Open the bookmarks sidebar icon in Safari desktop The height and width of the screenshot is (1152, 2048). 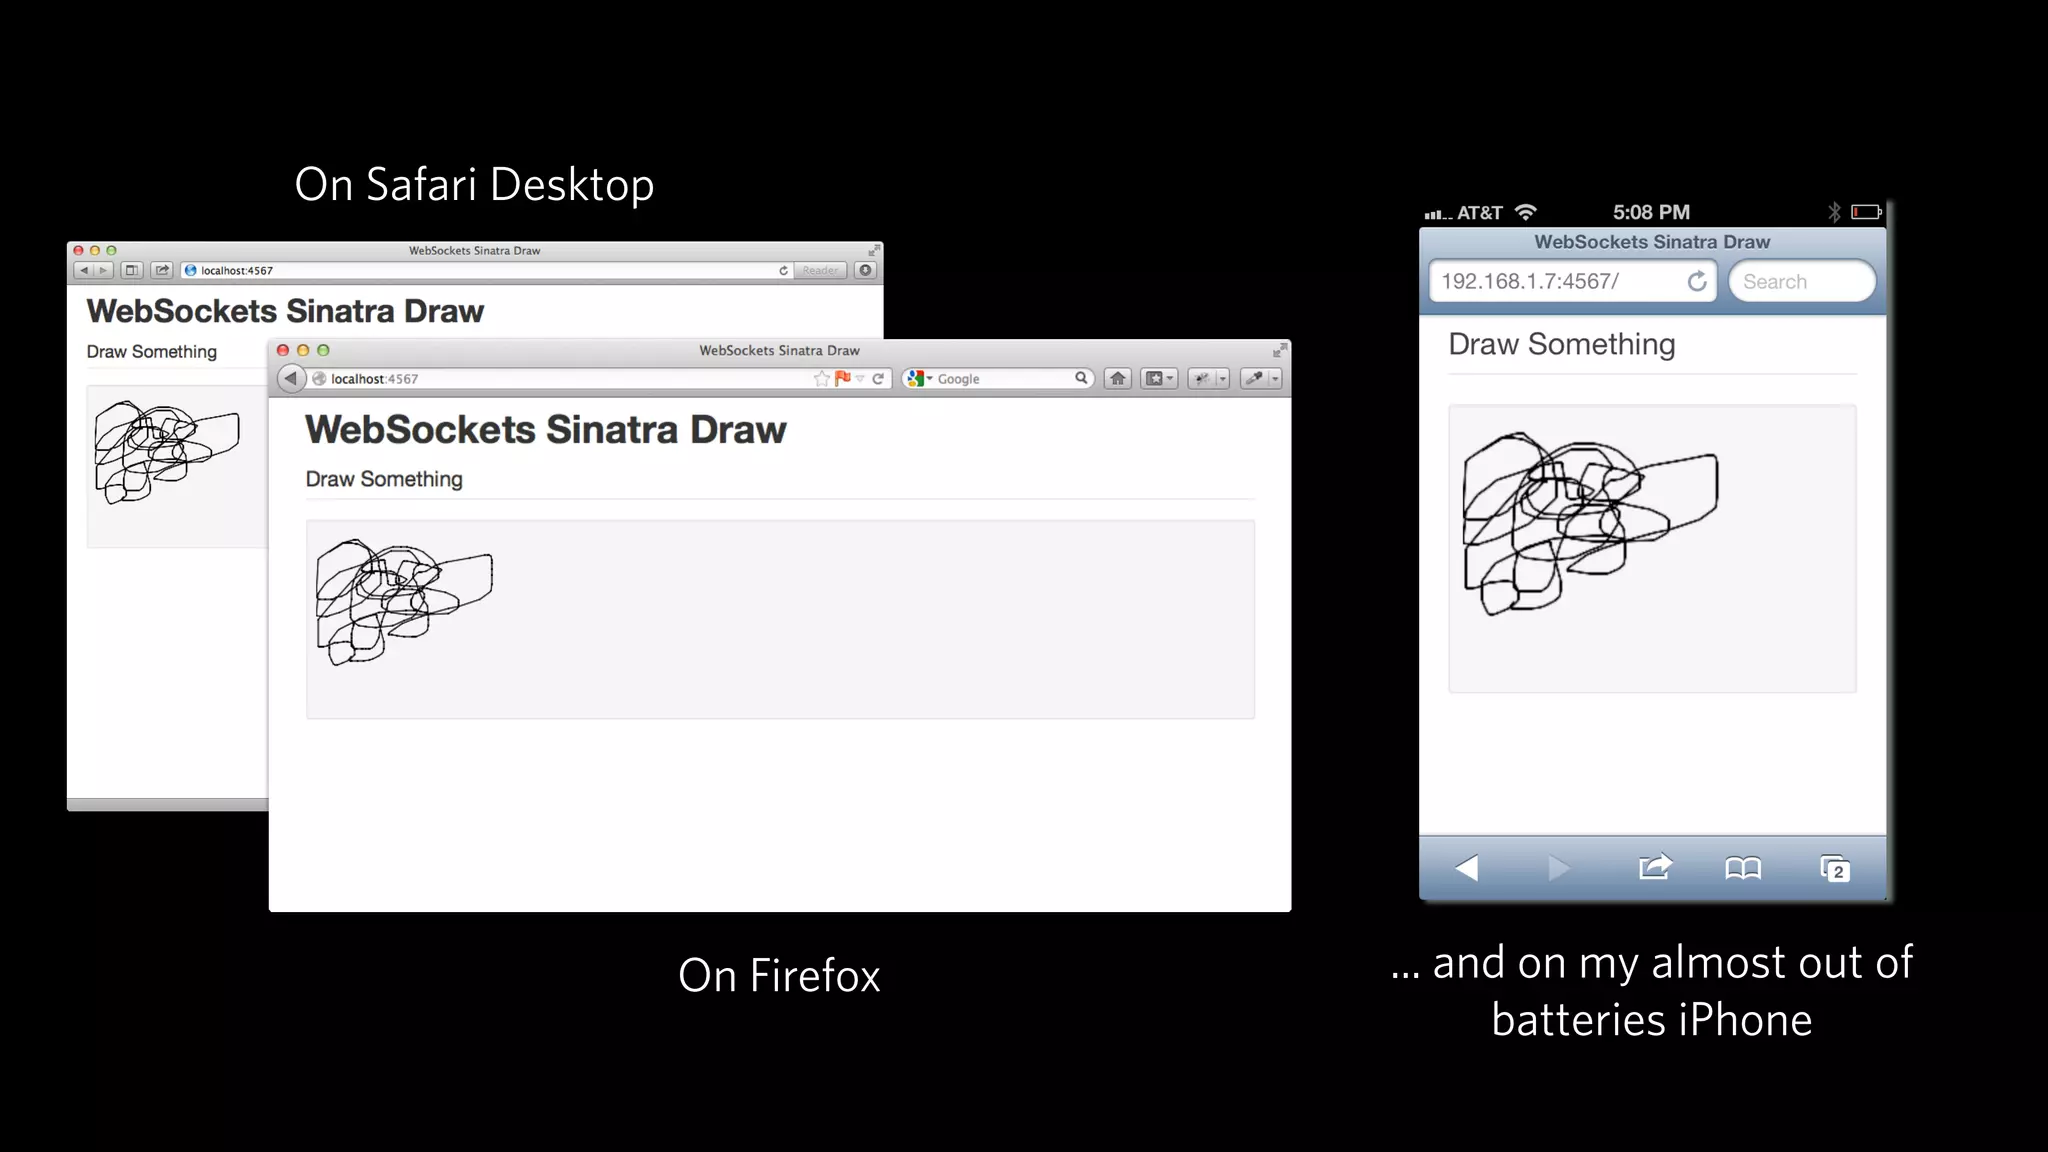click(x=131, y=270)
